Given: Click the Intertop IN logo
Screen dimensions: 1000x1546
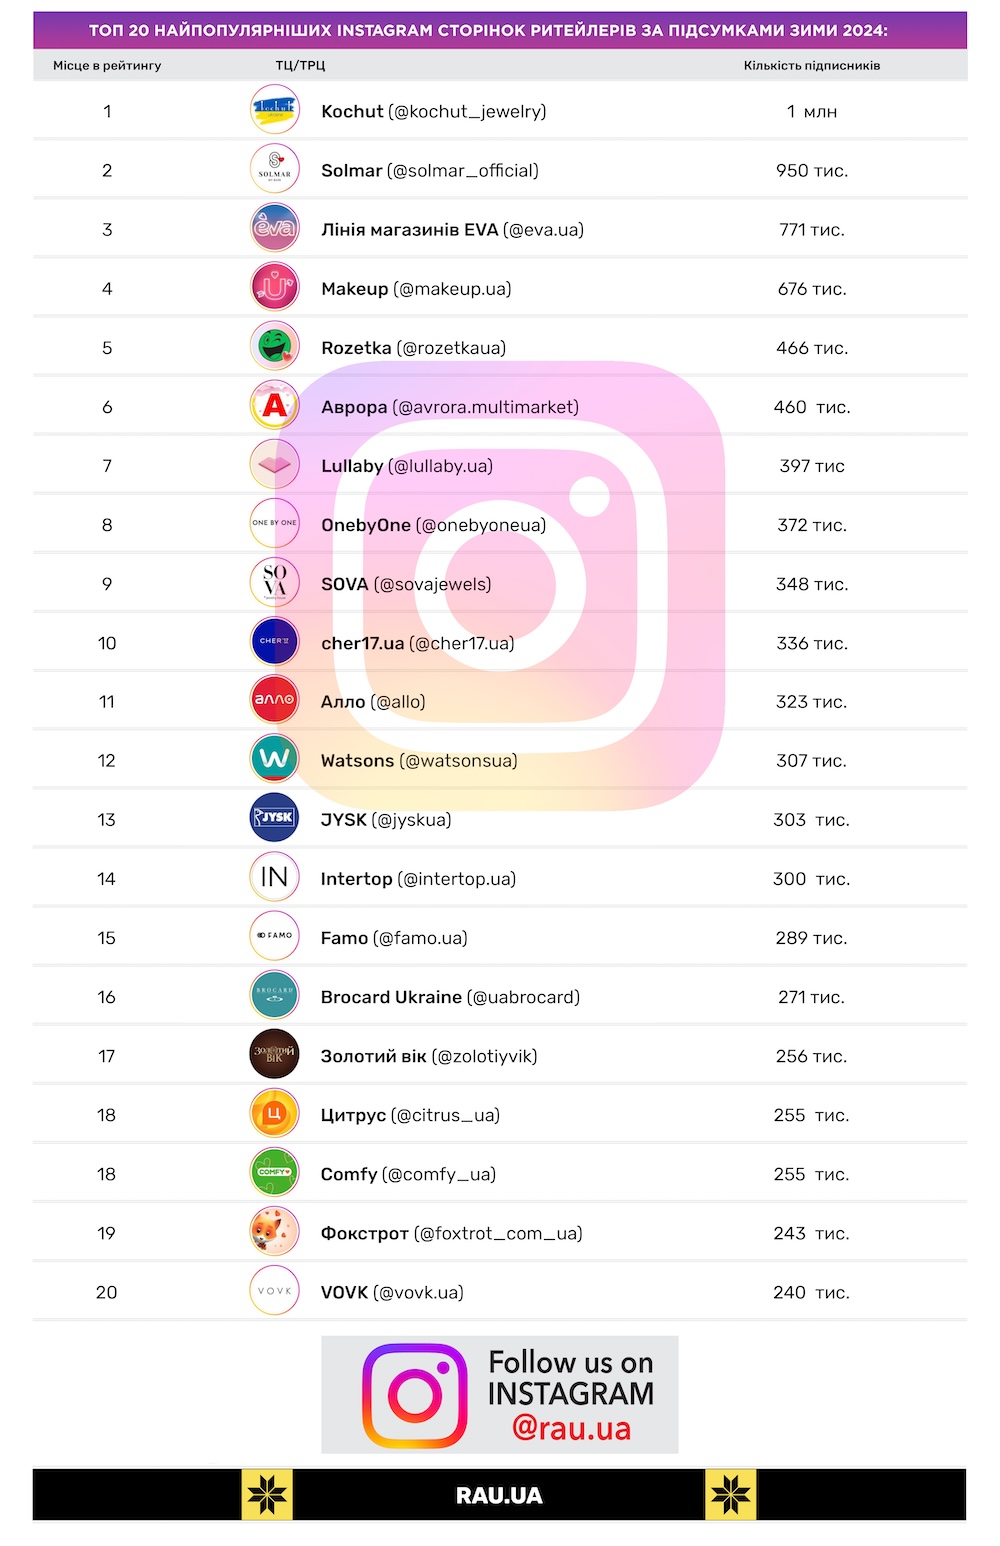Looking at the screenshot, I should click(x=274, y=877).
